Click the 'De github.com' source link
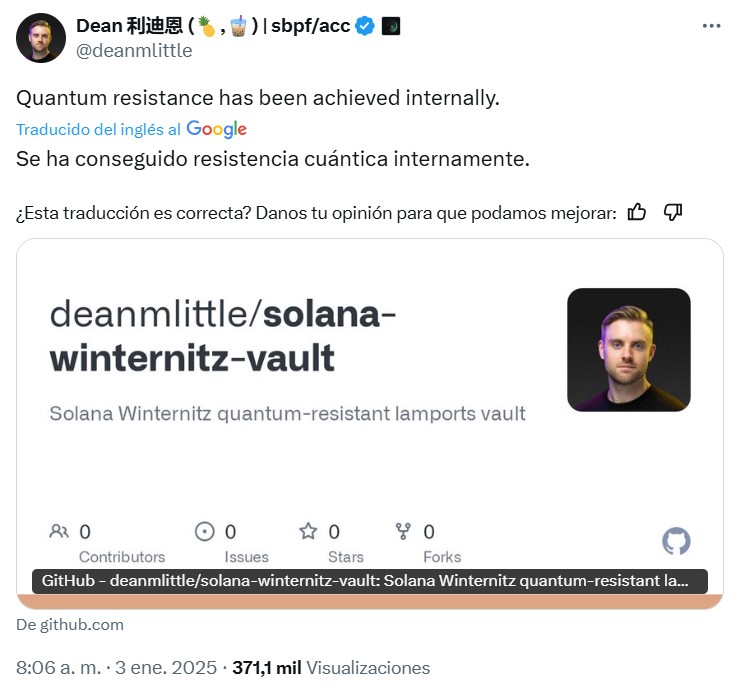Viewport: 740px width, 692px height. [x=70, y=625]
